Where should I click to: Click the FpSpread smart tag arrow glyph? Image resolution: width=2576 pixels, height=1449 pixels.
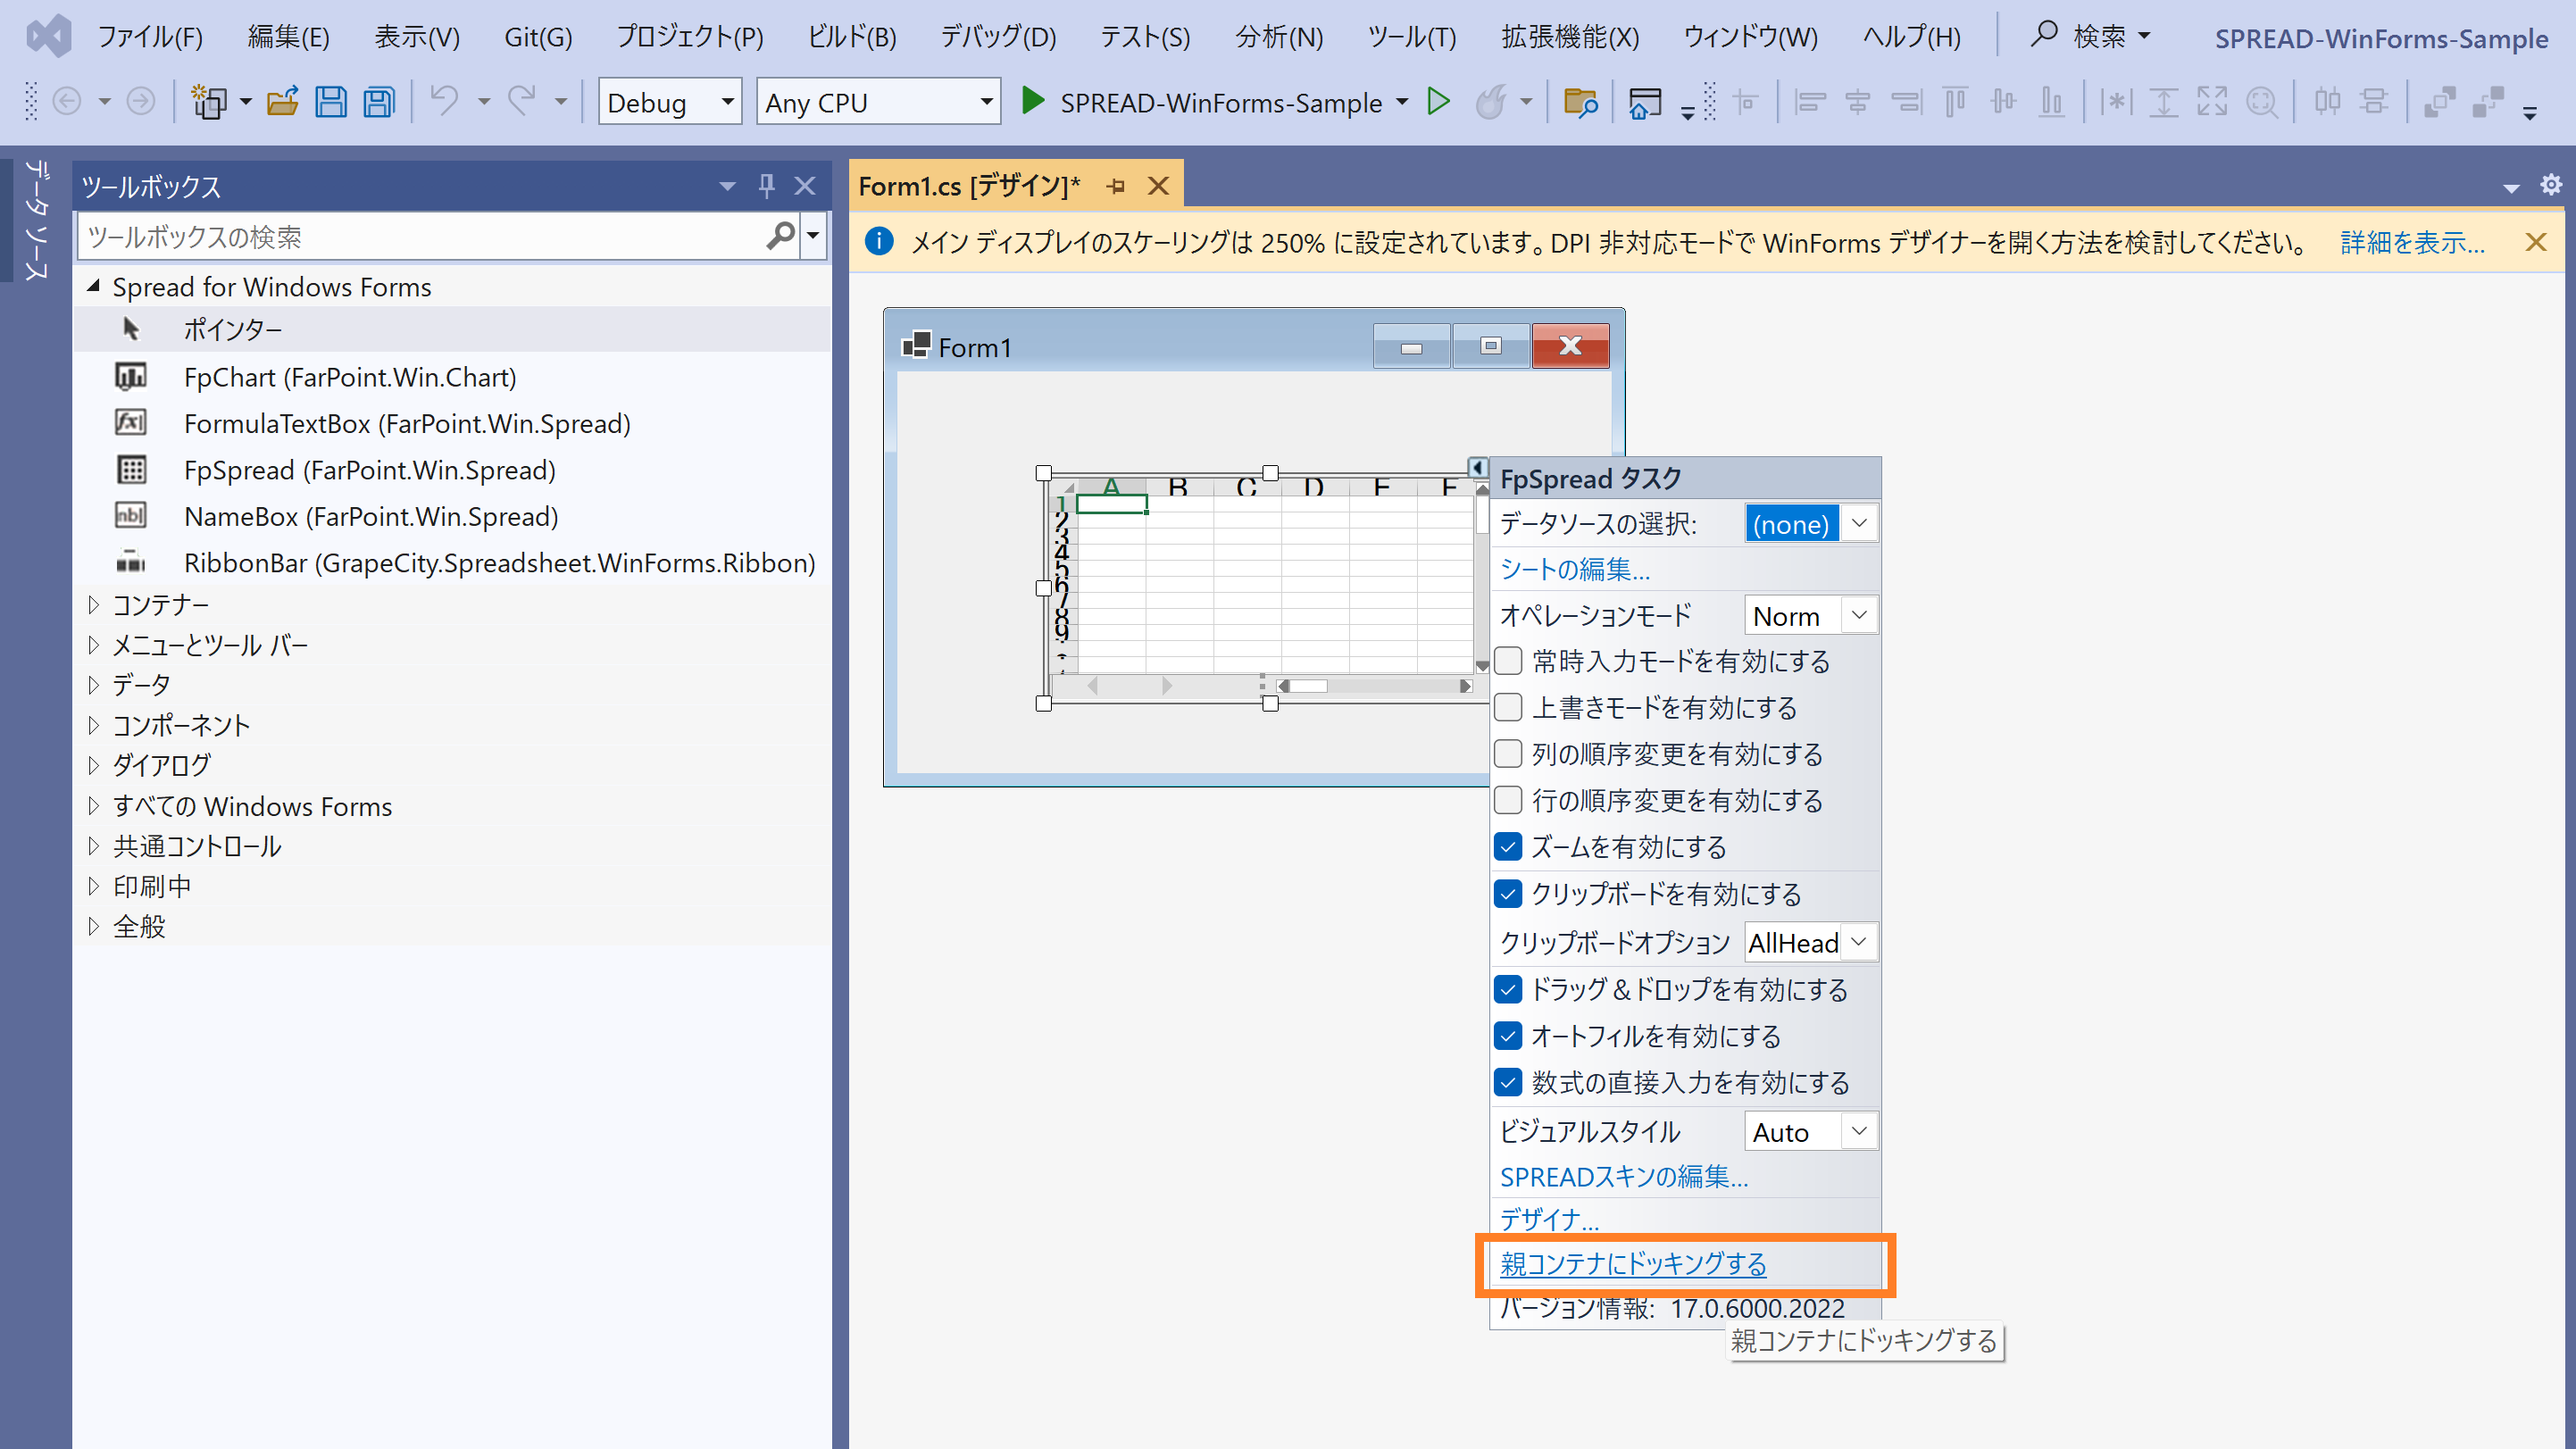click(1478, 467)
